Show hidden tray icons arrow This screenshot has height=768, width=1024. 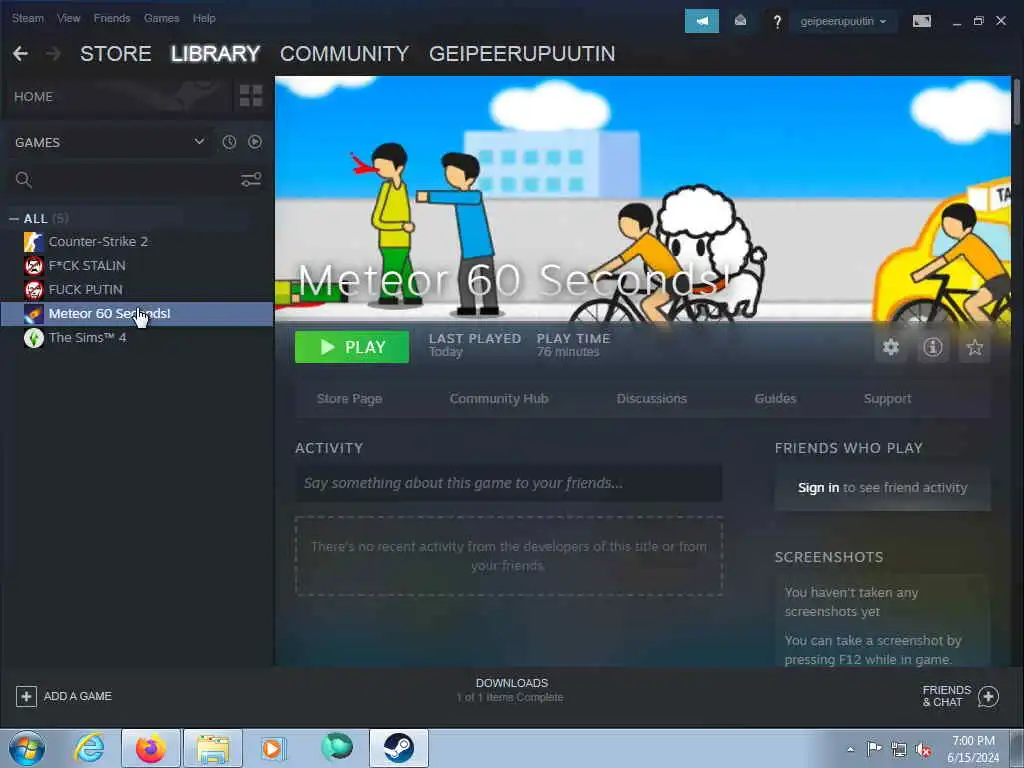click(x=850, y=750)
